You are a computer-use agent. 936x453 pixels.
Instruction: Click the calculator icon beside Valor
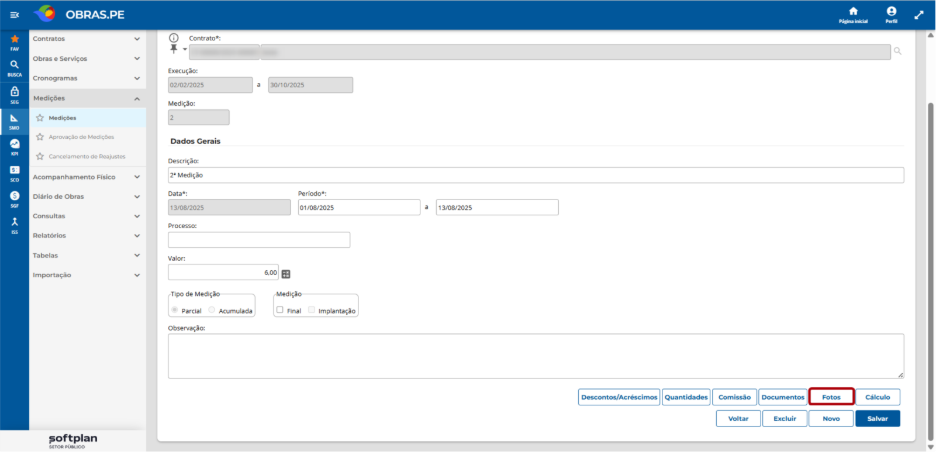click(x=286, y=273)
